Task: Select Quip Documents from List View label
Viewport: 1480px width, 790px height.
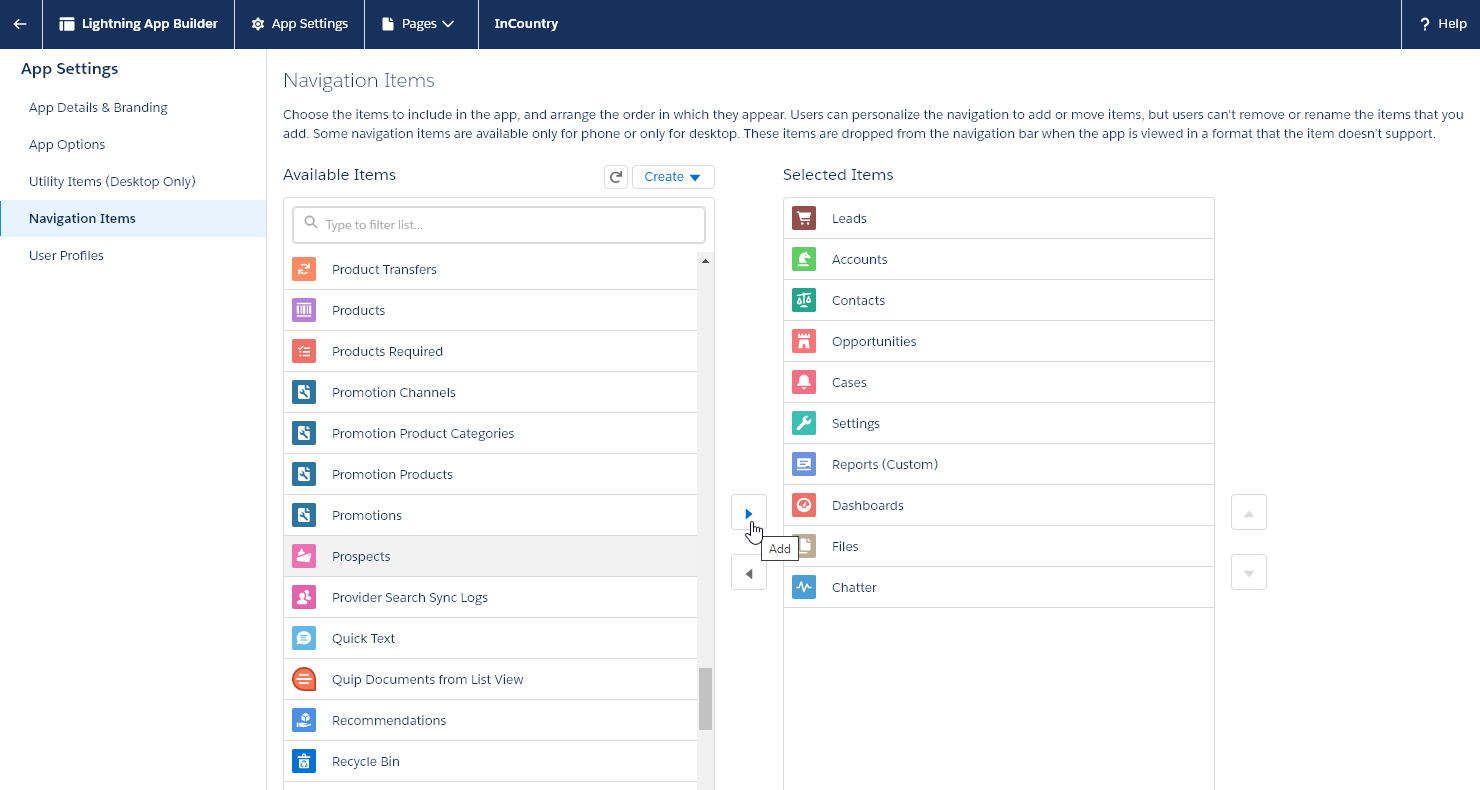Action: (x=428, y=680)
